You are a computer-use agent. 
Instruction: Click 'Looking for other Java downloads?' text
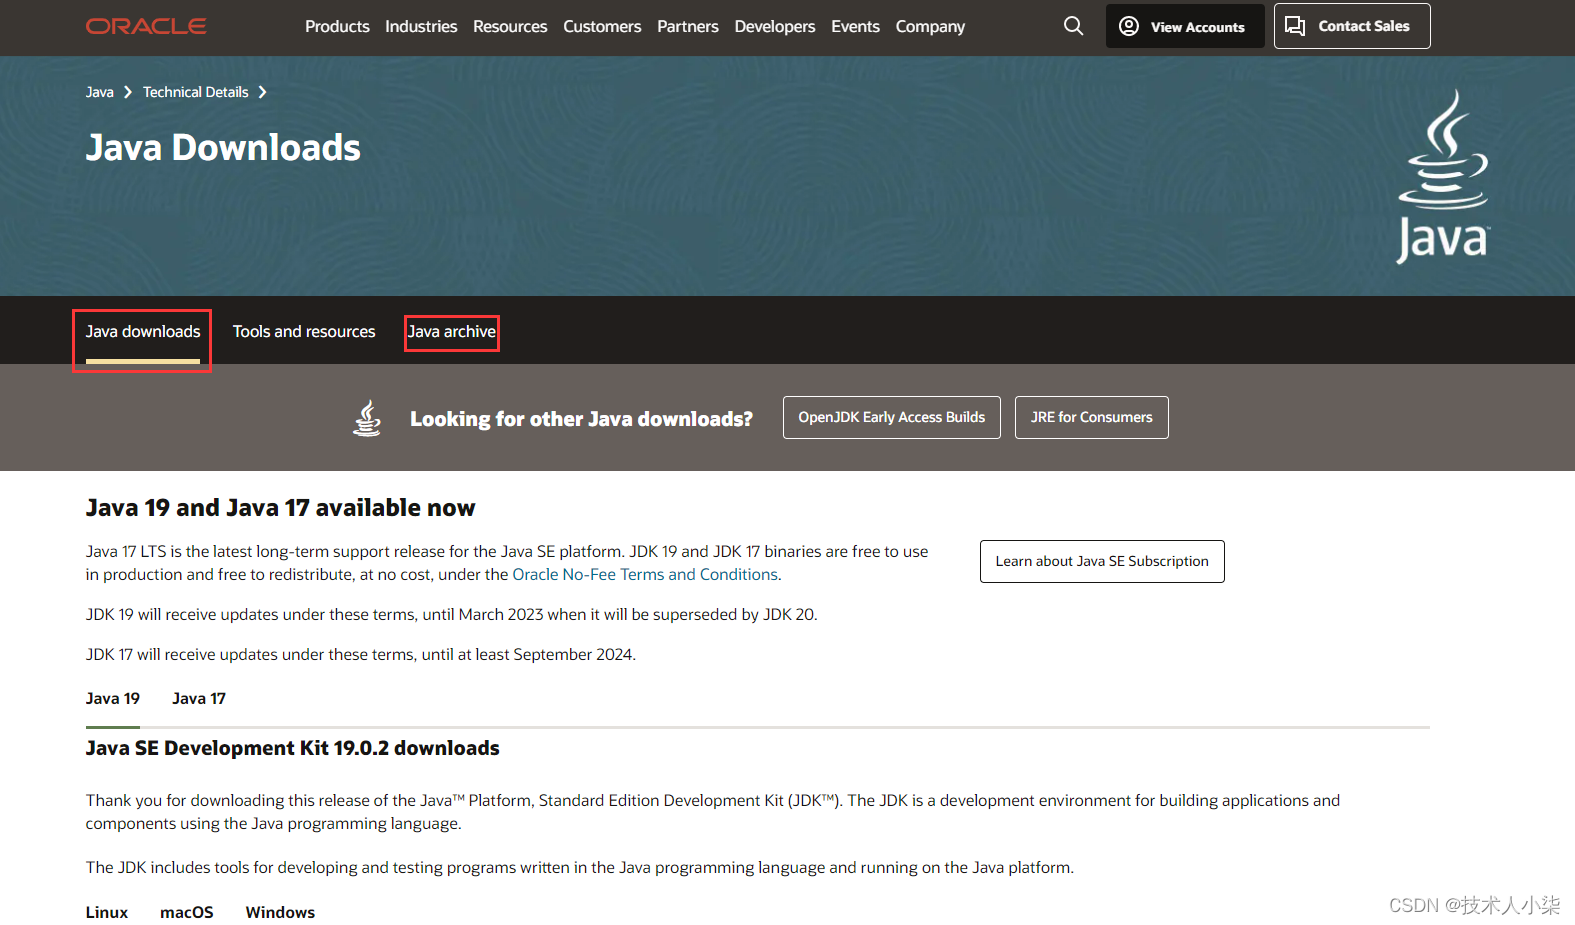tap(581, 419)
